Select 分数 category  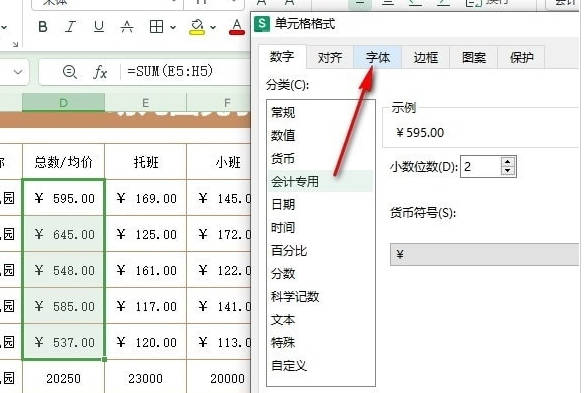tap(320, 273)
